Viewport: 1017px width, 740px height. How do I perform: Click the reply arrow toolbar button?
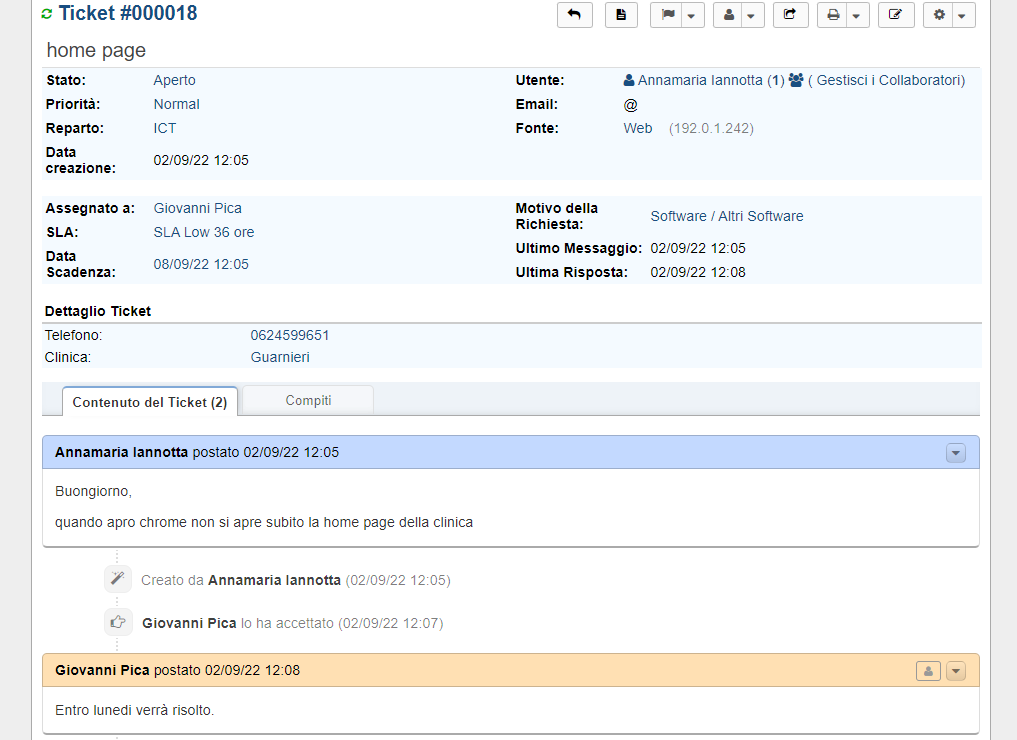coord(574,15)
